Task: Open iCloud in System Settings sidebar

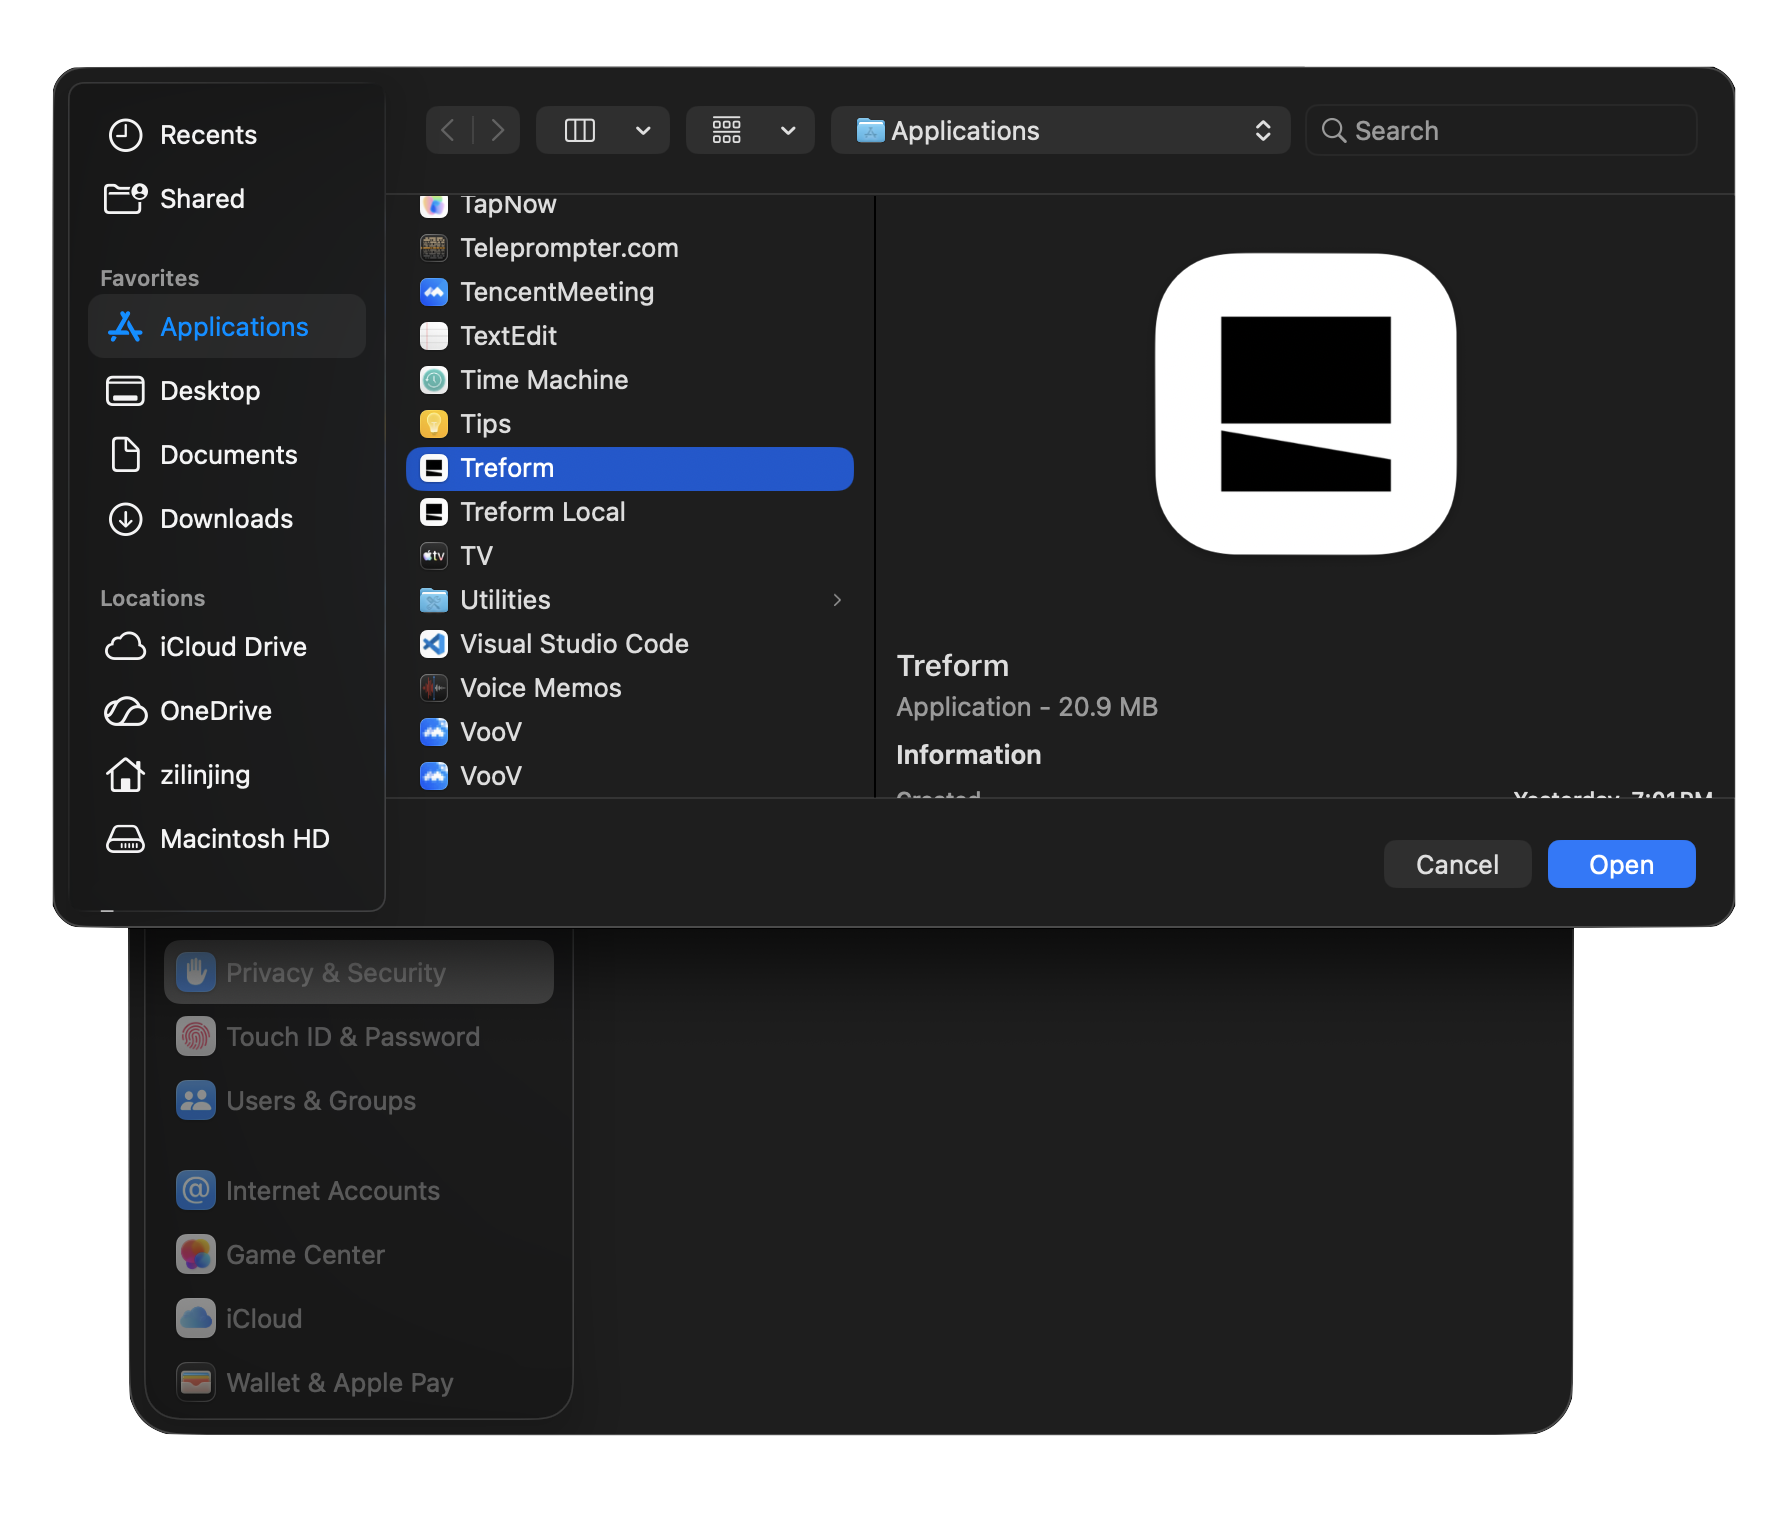Action: tap(359, 1319)
